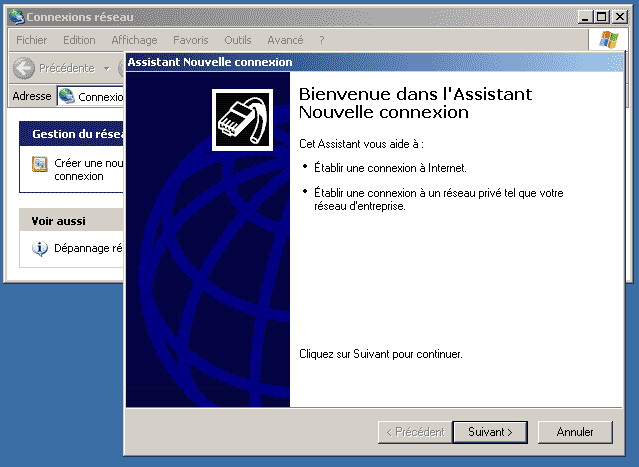Maximize the Connexions réseau window
Image resolution: width=639 pixels, height=467 pixels.
[x=601, y=17]
